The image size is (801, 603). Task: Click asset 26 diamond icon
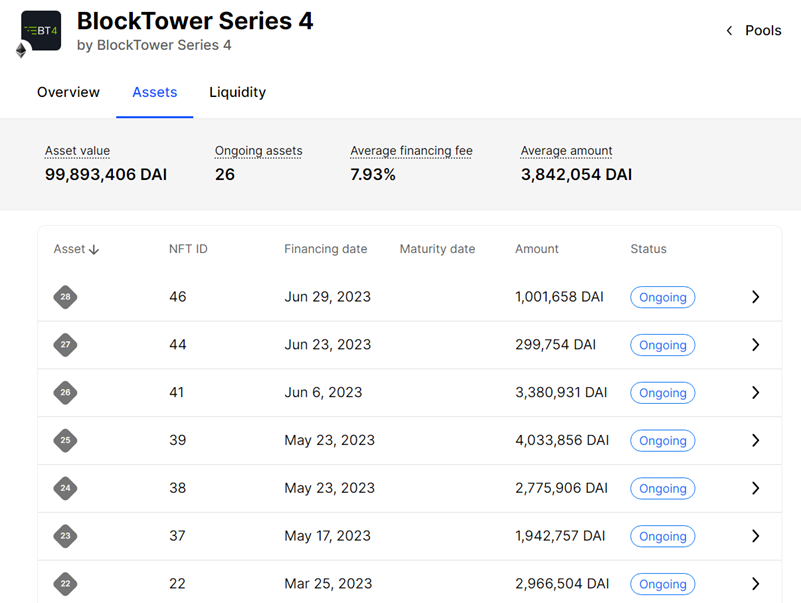pos(65,392)
